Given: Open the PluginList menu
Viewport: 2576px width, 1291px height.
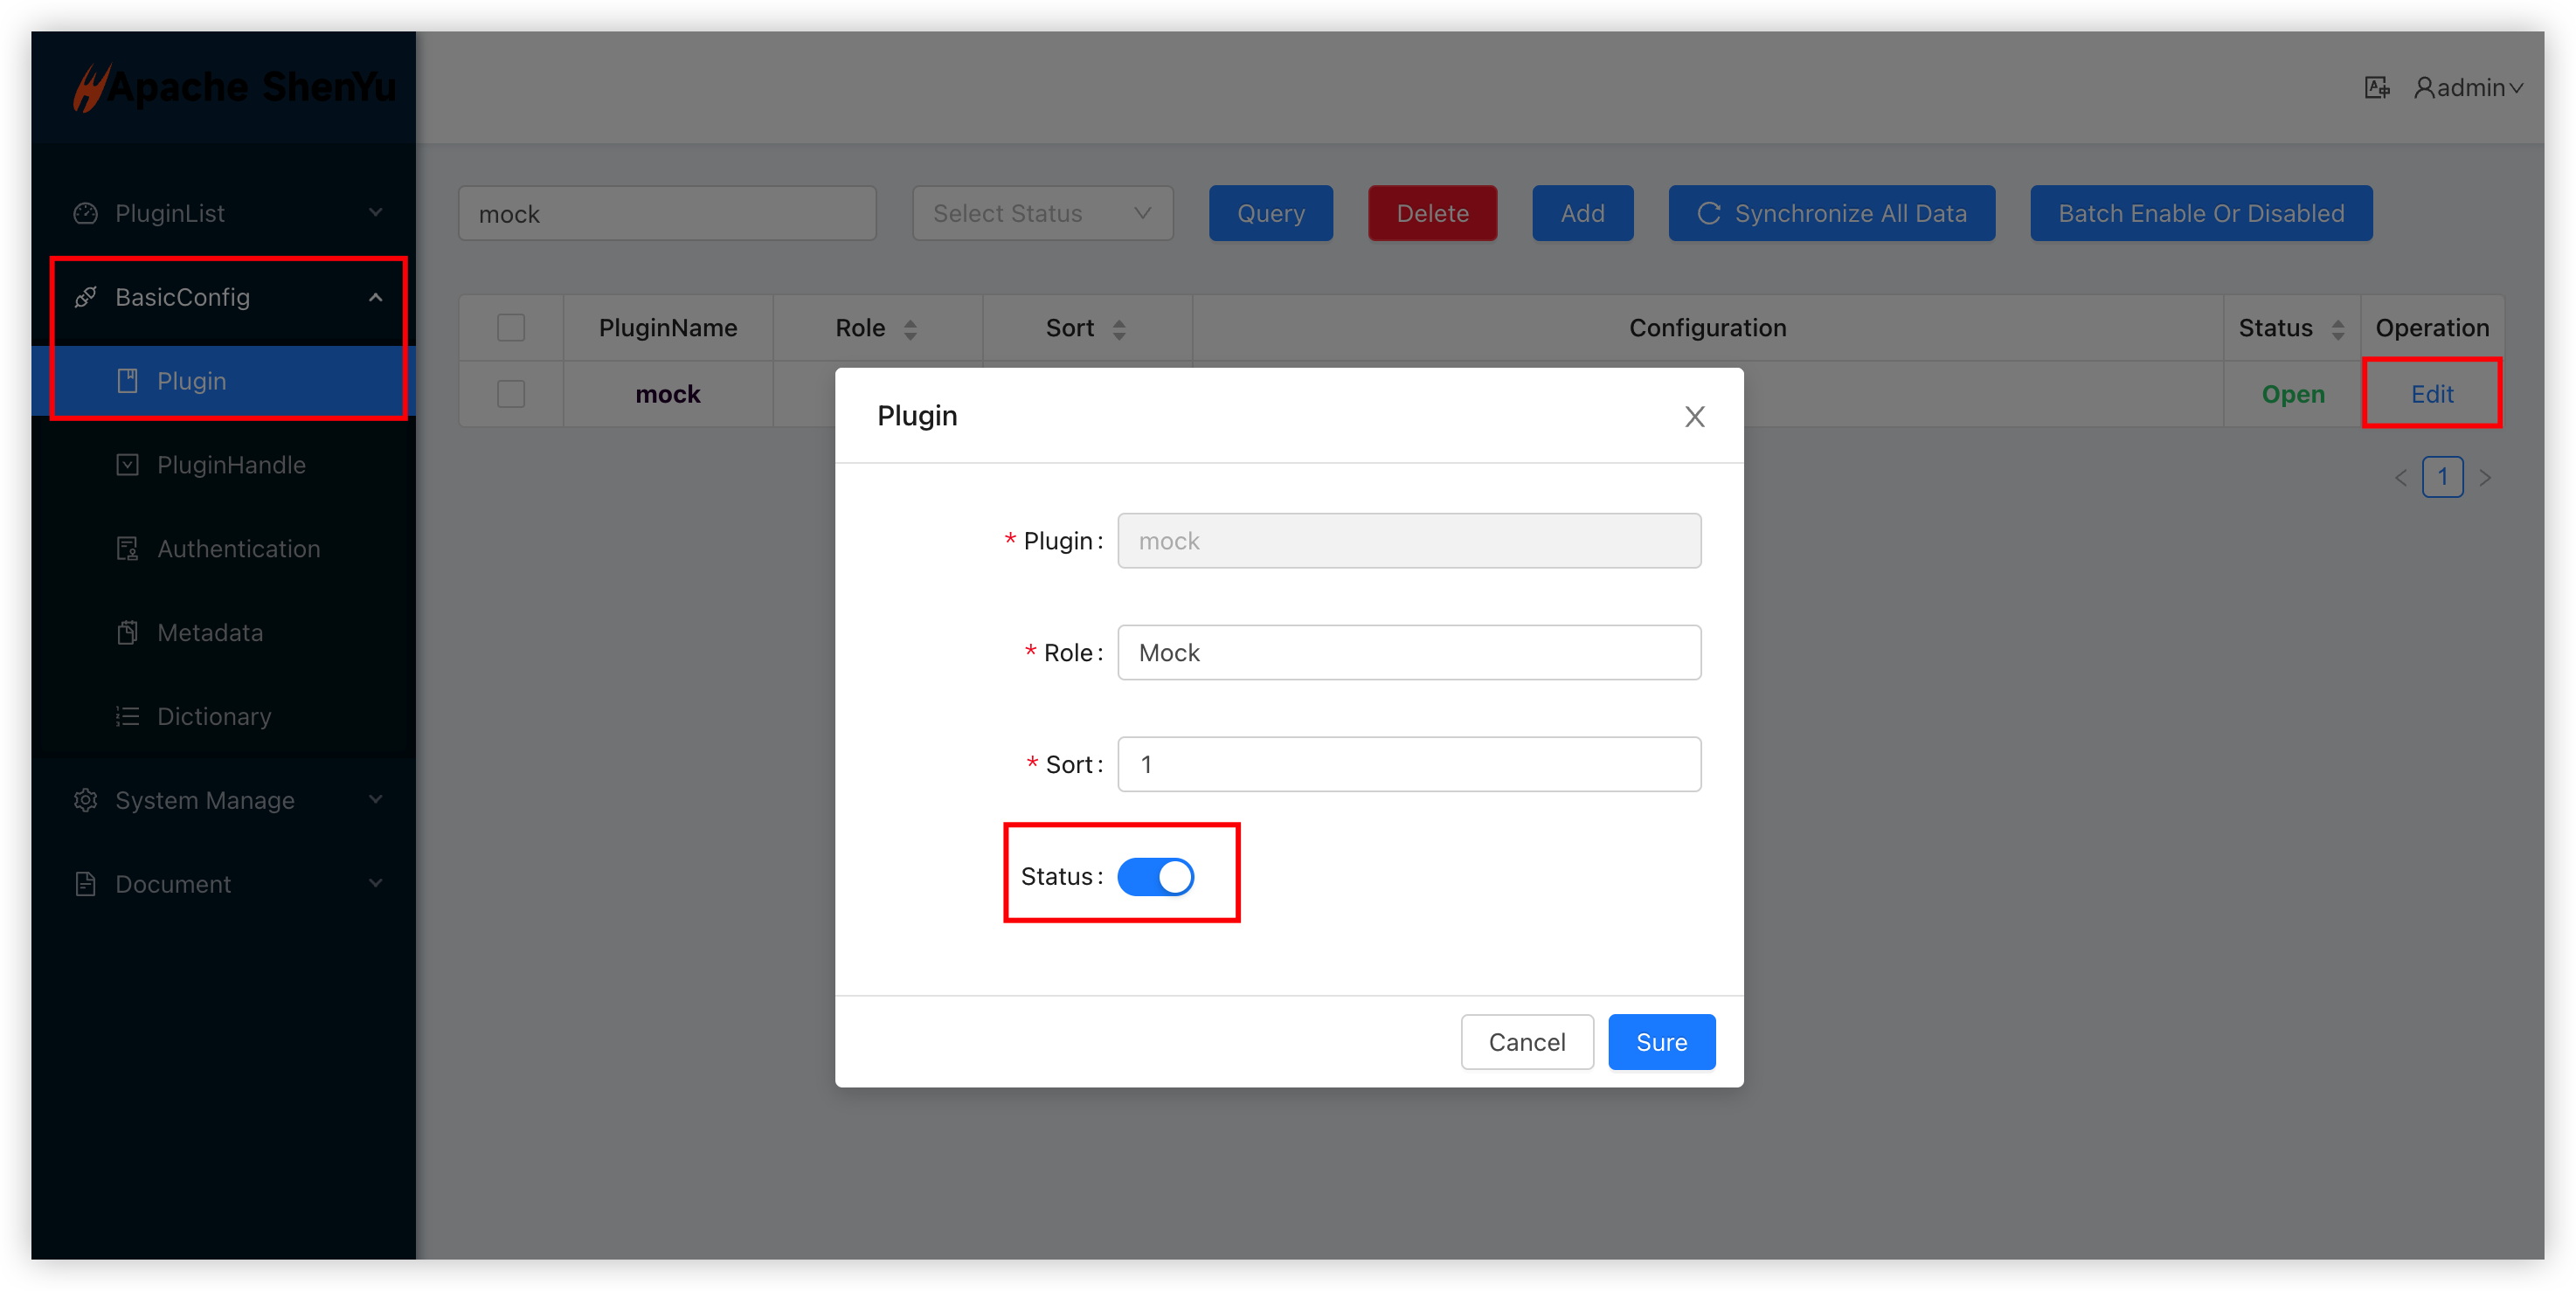Looking at the screenshot, I should (170, 213).
